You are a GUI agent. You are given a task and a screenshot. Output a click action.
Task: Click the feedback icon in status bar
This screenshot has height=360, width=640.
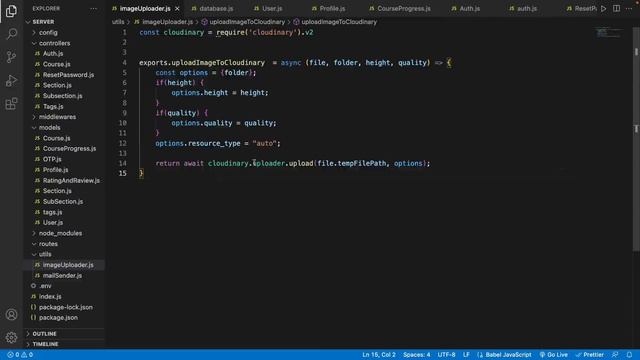point(615,355)
